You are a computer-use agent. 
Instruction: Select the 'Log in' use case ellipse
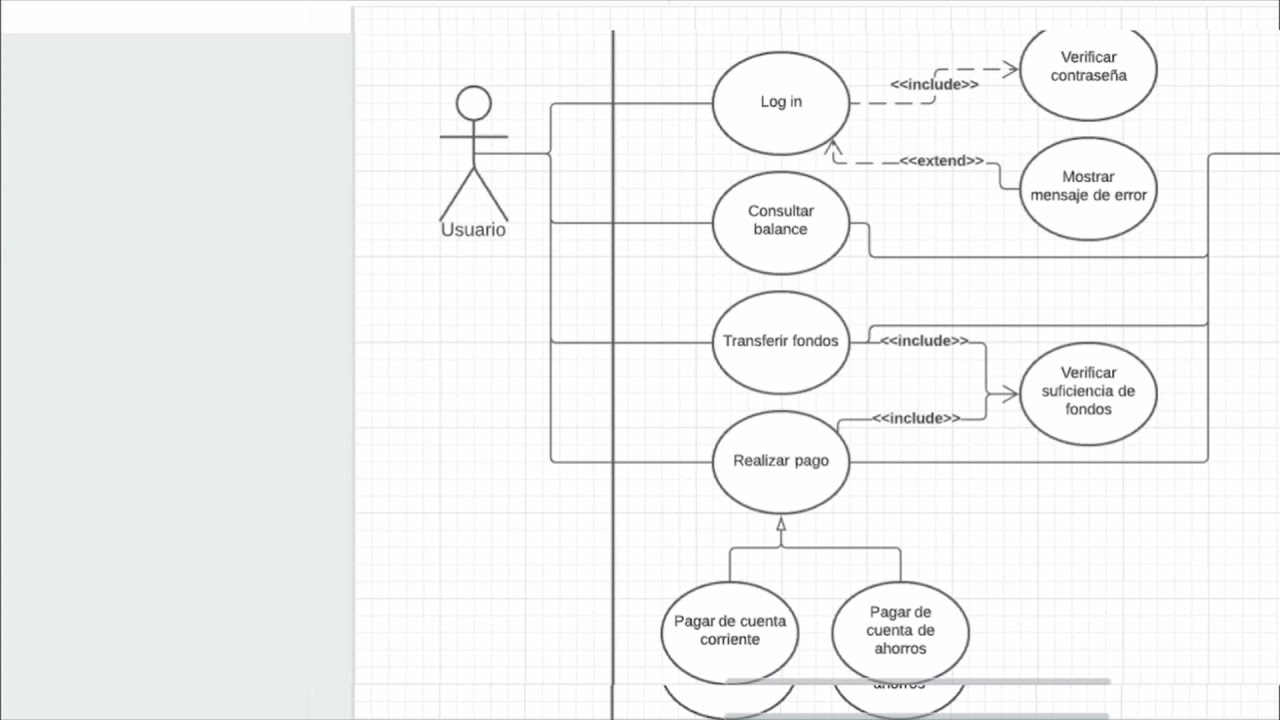click(x=781, y=103)
